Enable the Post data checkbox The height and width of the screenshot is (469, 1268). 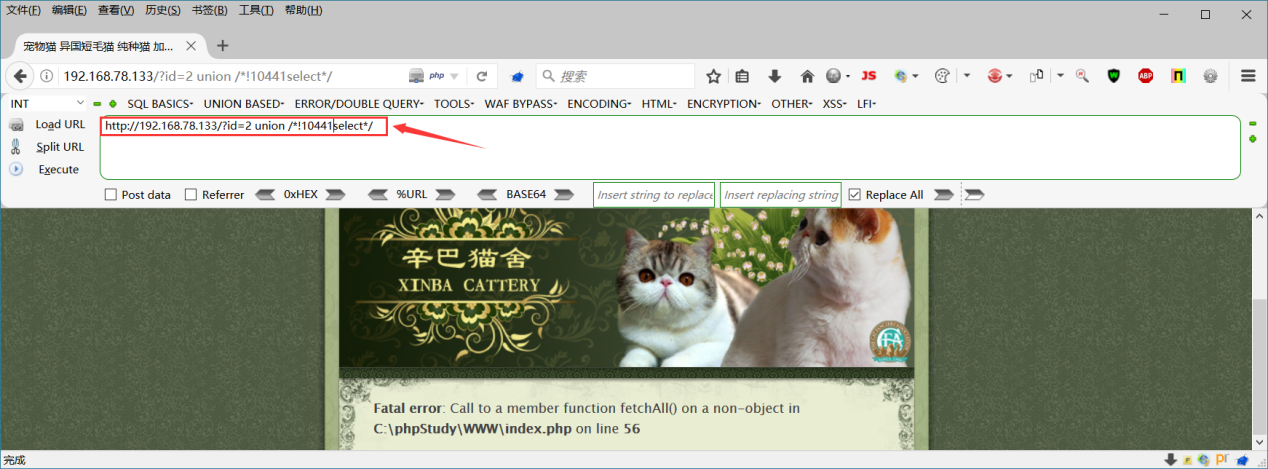(x=111, y=195)
